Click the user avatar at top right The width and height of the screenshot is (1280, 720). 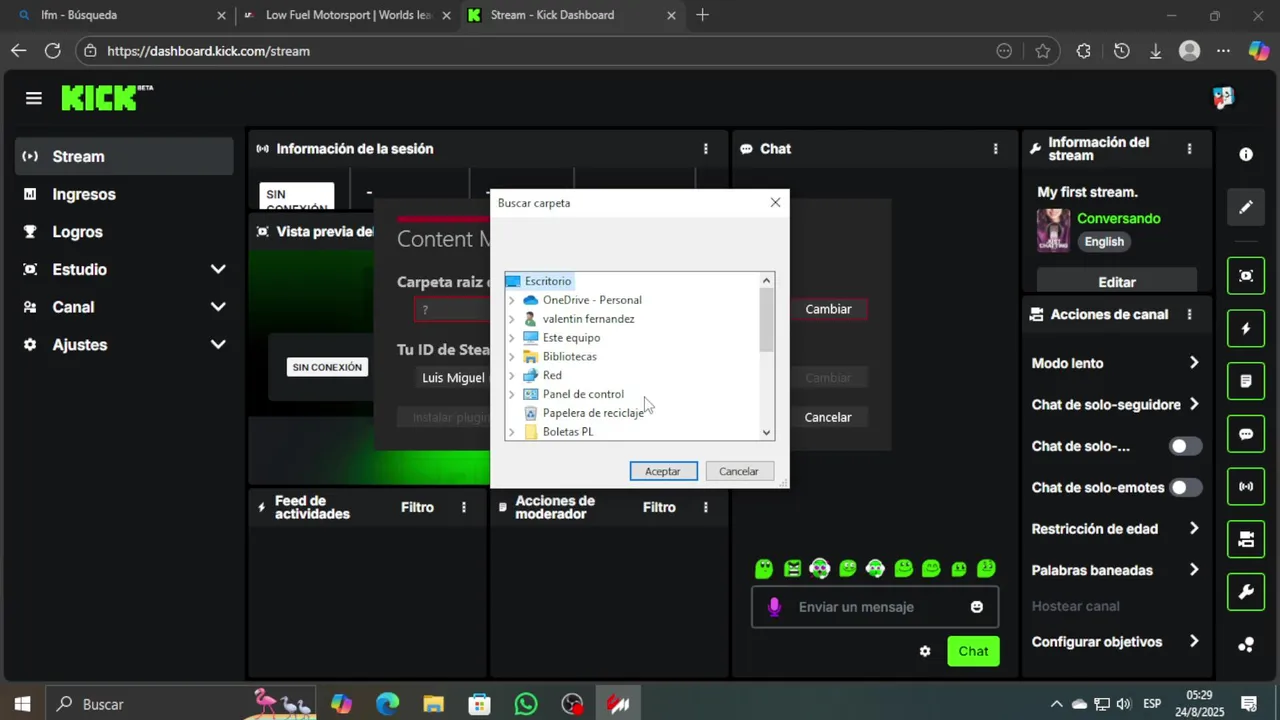pos(1224,98)
